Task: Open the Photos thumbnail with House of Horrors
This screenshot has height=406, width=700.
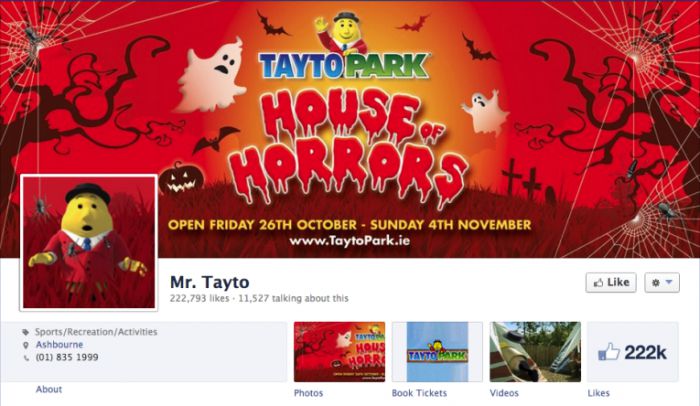Action: coord(339,352)
